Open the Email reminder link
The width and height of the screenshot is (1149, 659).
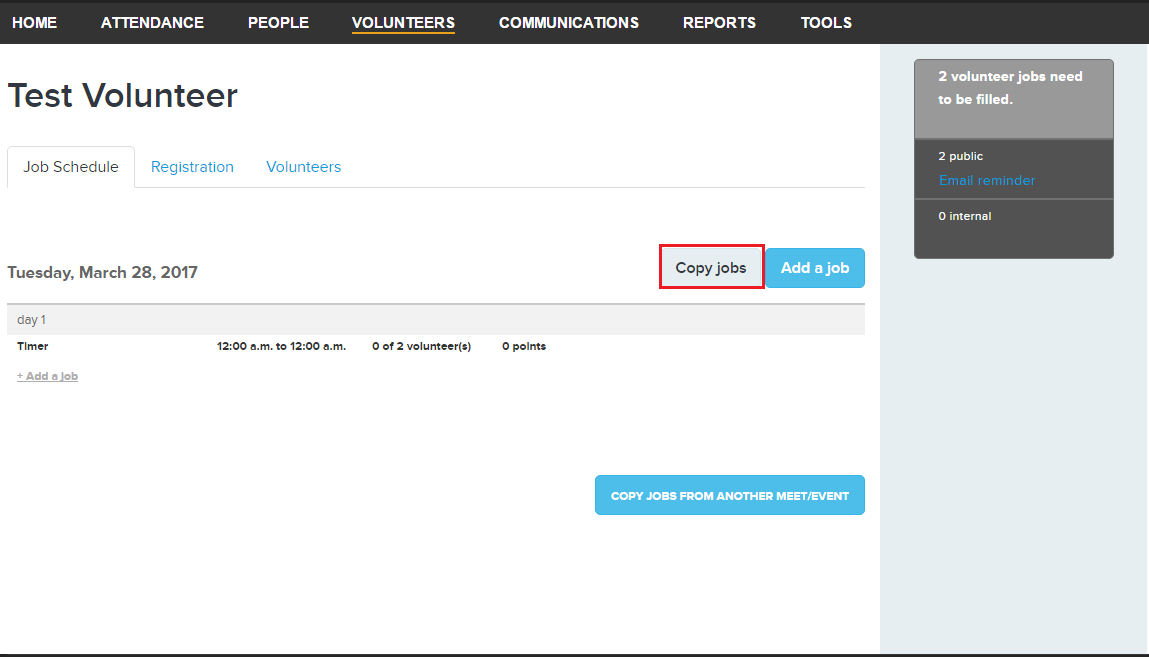987,180
